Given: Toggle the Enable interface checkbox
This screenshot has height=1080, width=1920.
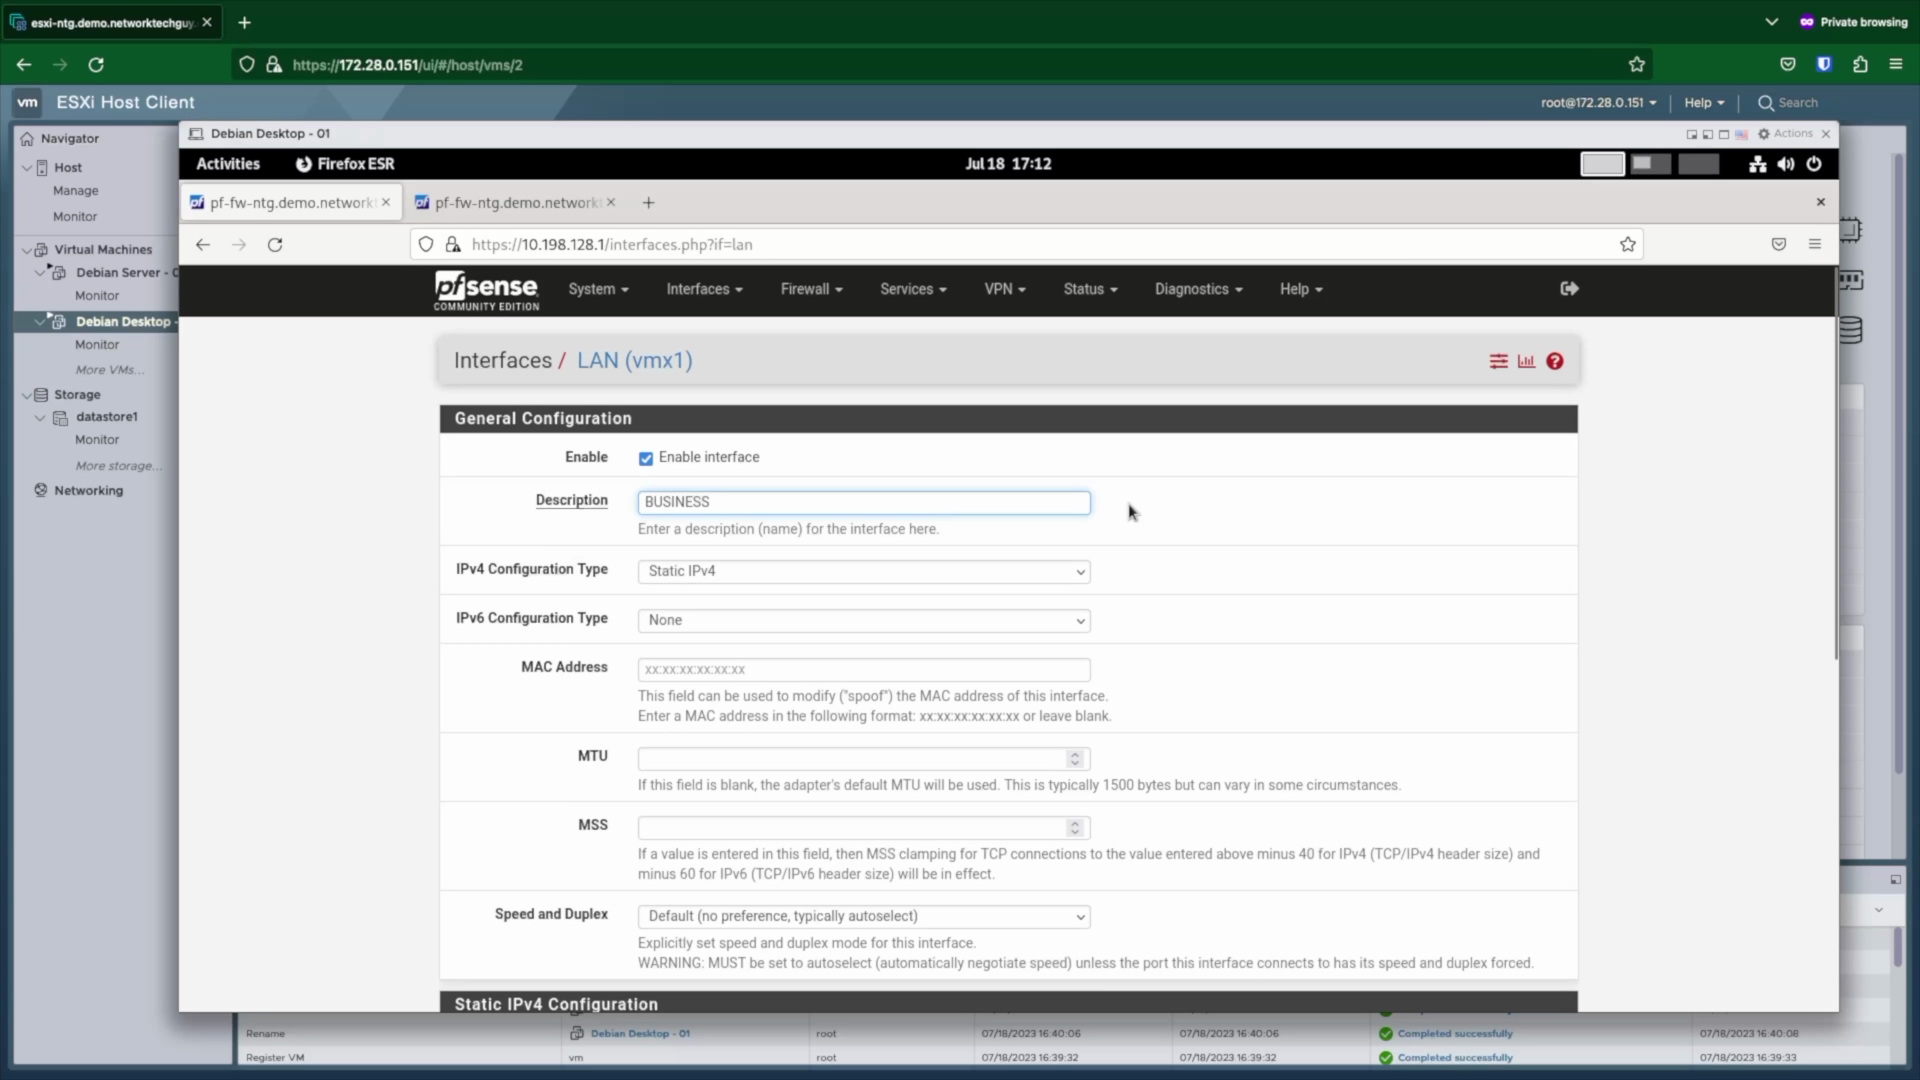Looking at the screenshot, I should coord(646,458).
